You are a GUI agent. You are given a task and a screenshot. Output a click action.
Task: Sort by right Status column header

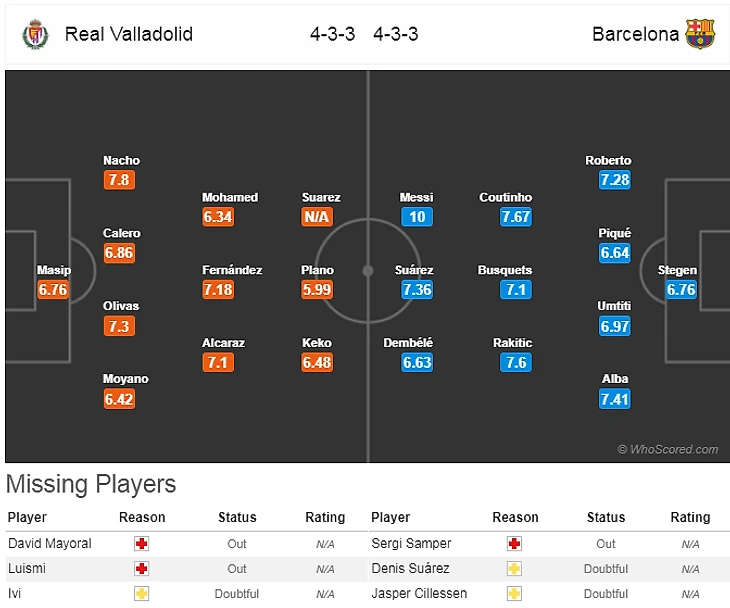[x=606, y=518]
